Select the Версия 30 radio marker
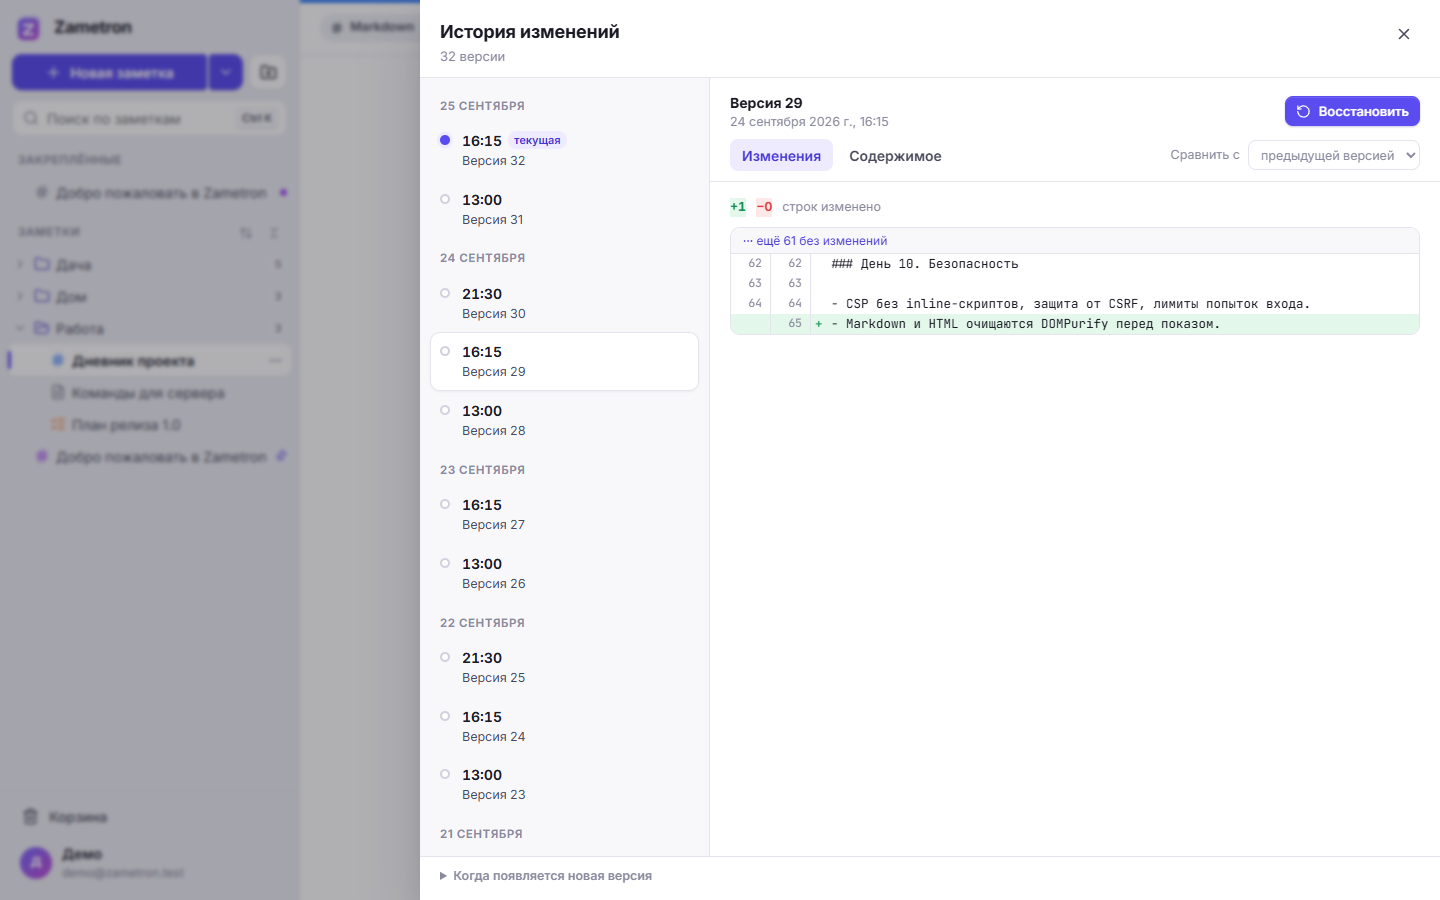1440x900 pixels. point(445,293)
